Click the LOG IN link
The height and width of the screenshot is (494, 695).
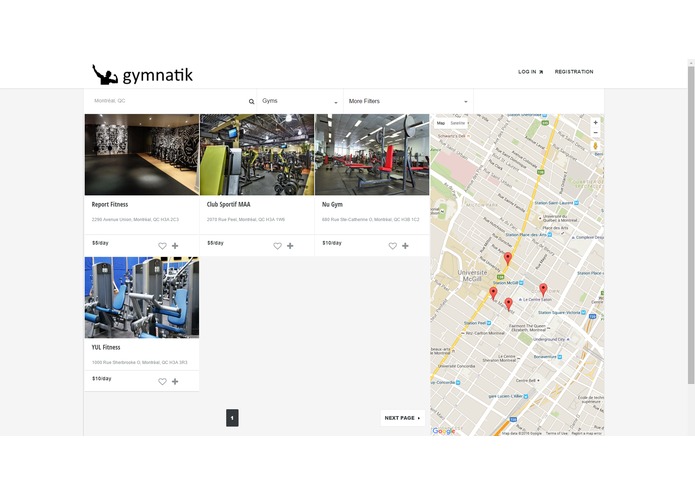(531, 72)
